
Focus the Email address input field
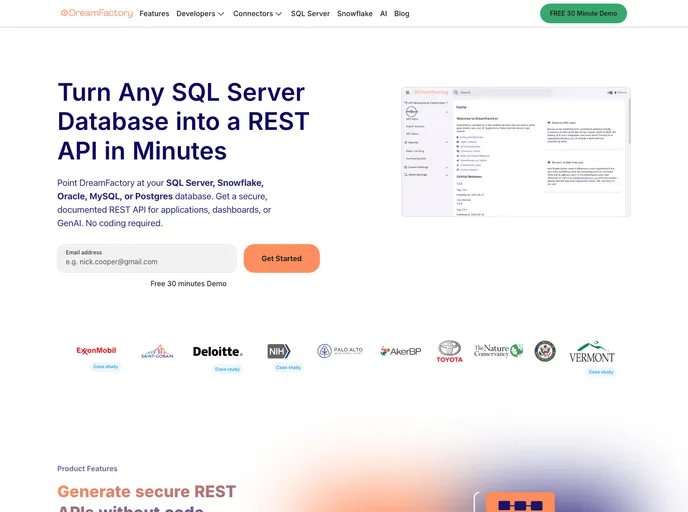coord(147,261)
